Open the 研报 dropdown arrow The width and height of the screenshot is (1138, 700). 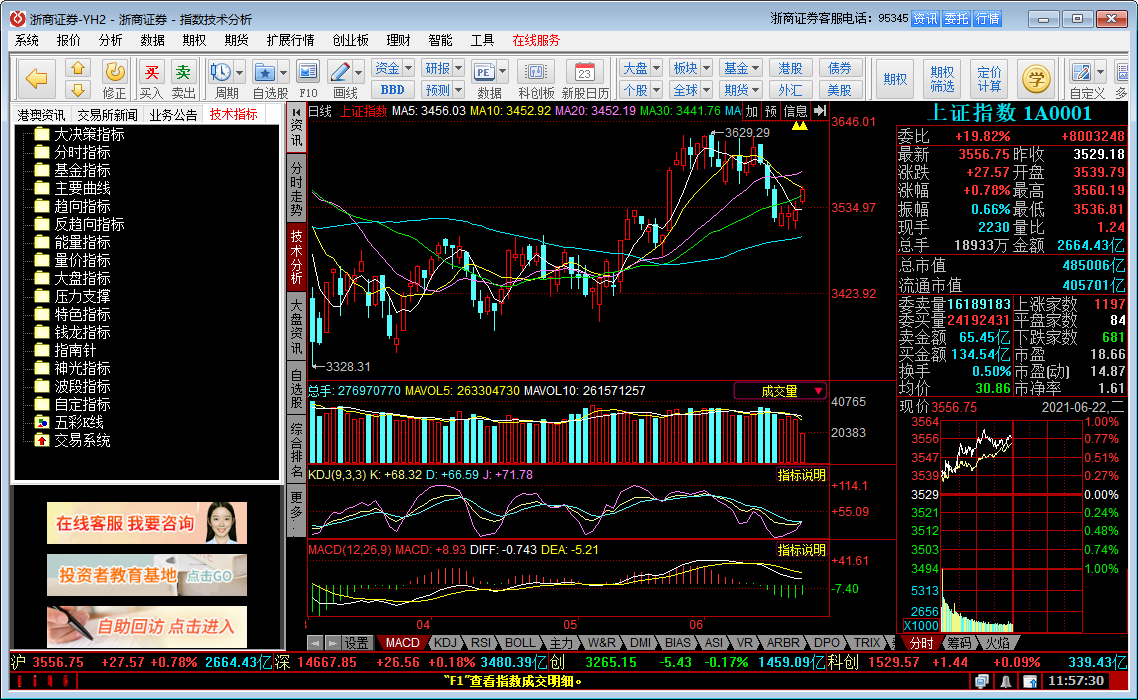point(458,68)
